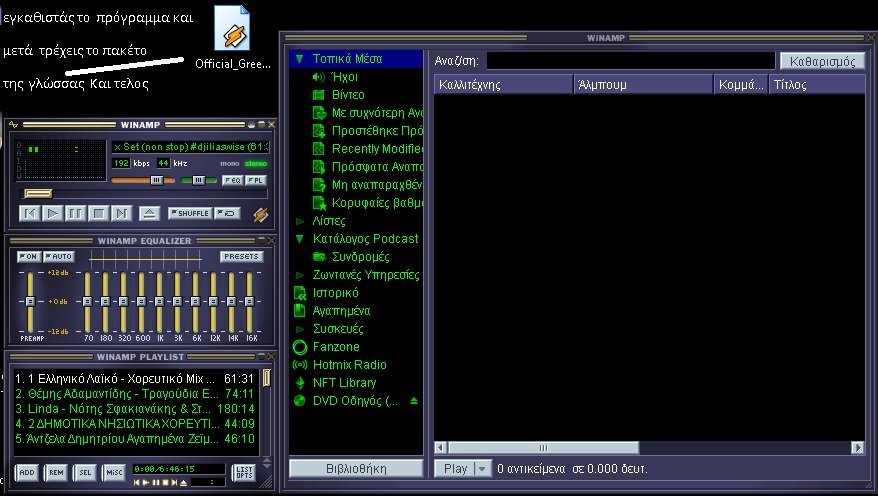Viewport: 878px width, 496px height.
Task: Open Κορυφαίες βαθμολογίες view
Action: coord(368,202)
